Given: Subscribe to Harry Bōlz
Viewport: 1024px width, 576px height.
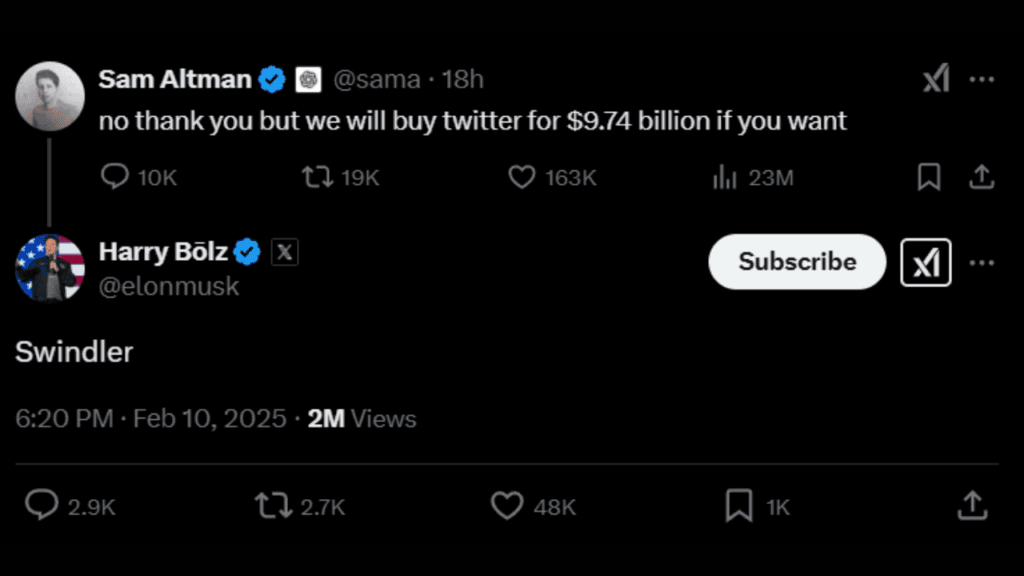Looking at the screenshot, I should coord(796,262).
